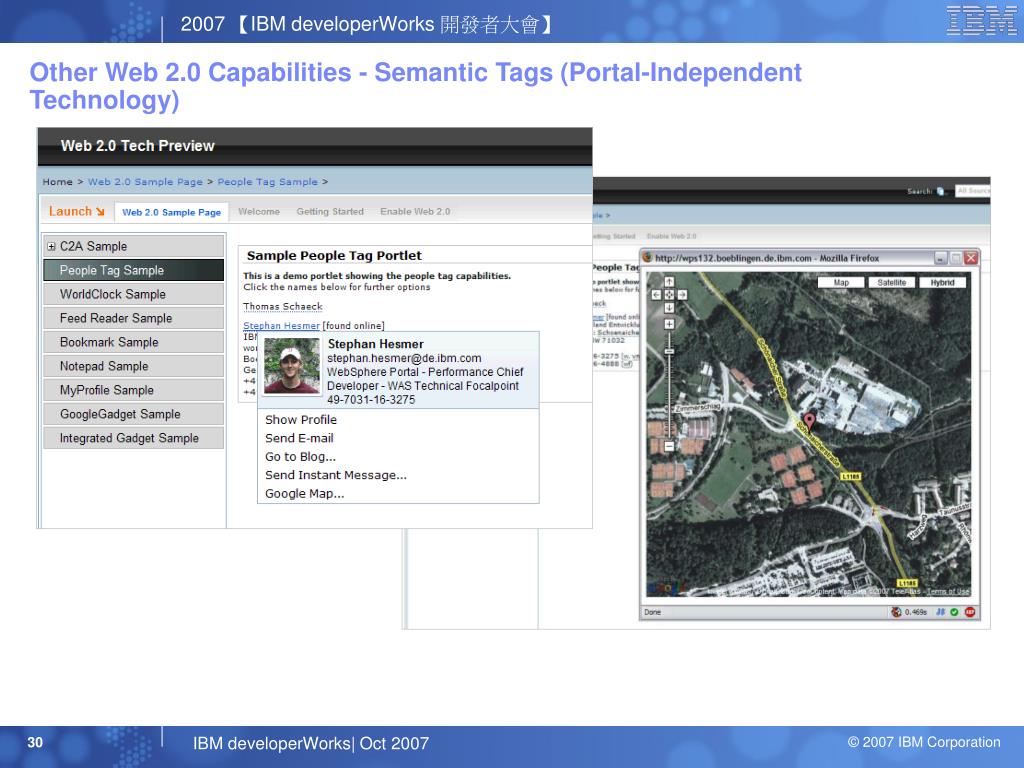Zoom out with the map minus button
The image size is (1024, 768).
click(669, 447)
